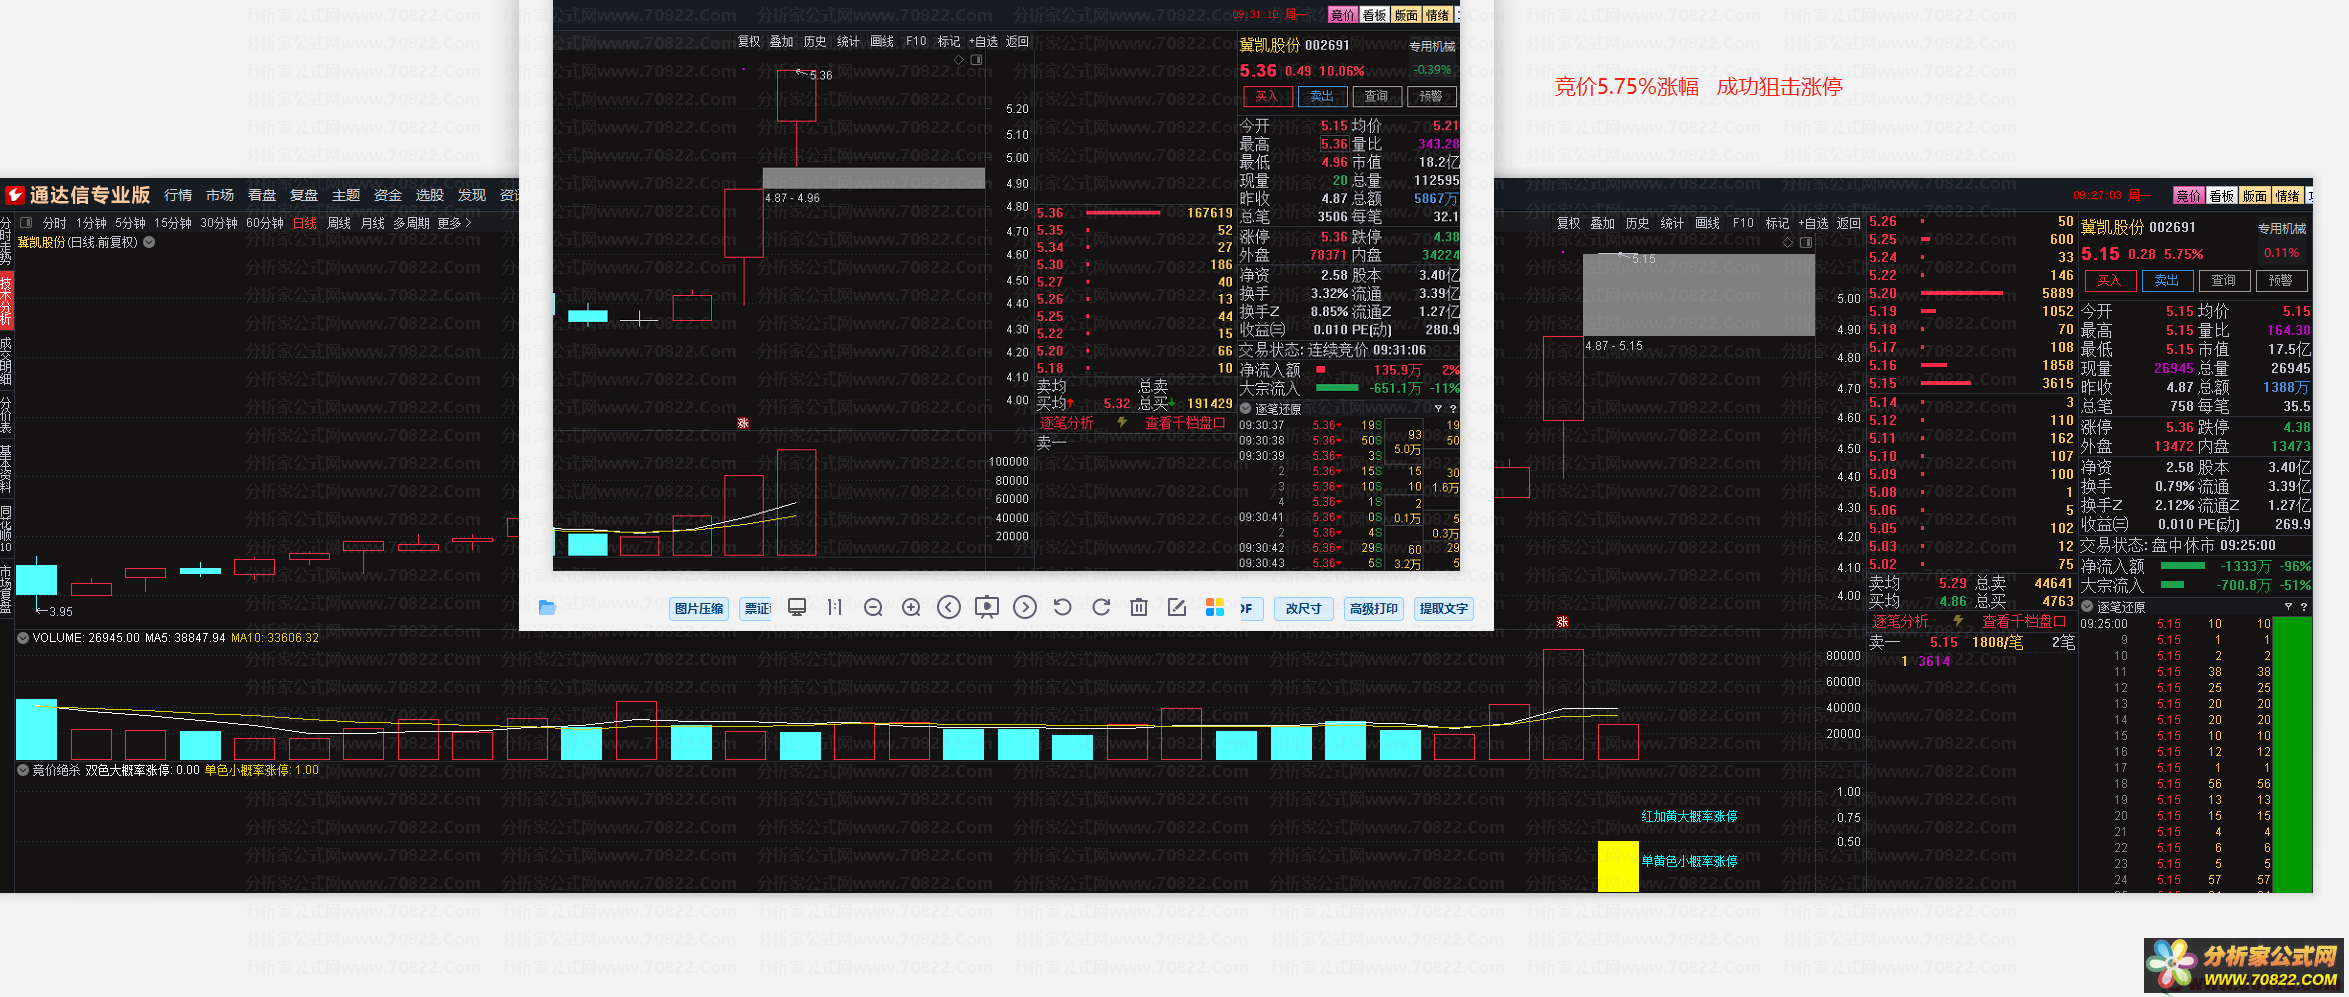
Task: Open the 看盘 menu
Action: tap(262, 195)
